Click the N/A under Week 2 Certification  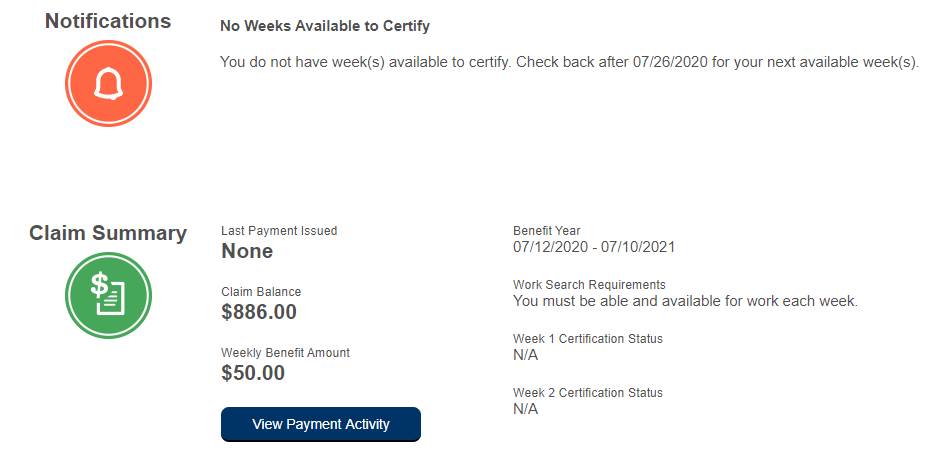click(x=525, y=409)
